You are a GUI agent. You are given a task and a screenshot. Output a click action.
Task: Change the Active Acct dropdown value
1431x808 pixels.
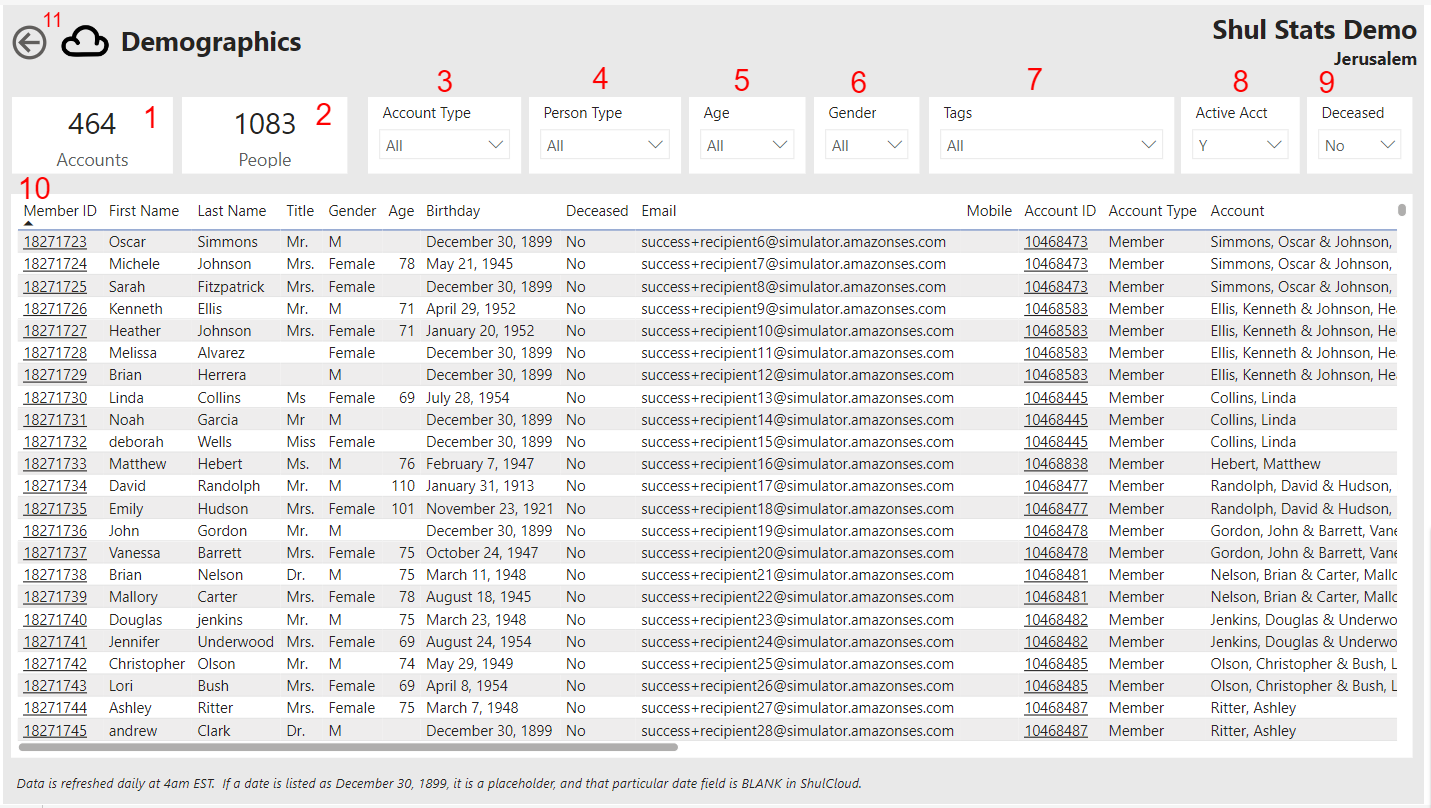coord(1239,145)
